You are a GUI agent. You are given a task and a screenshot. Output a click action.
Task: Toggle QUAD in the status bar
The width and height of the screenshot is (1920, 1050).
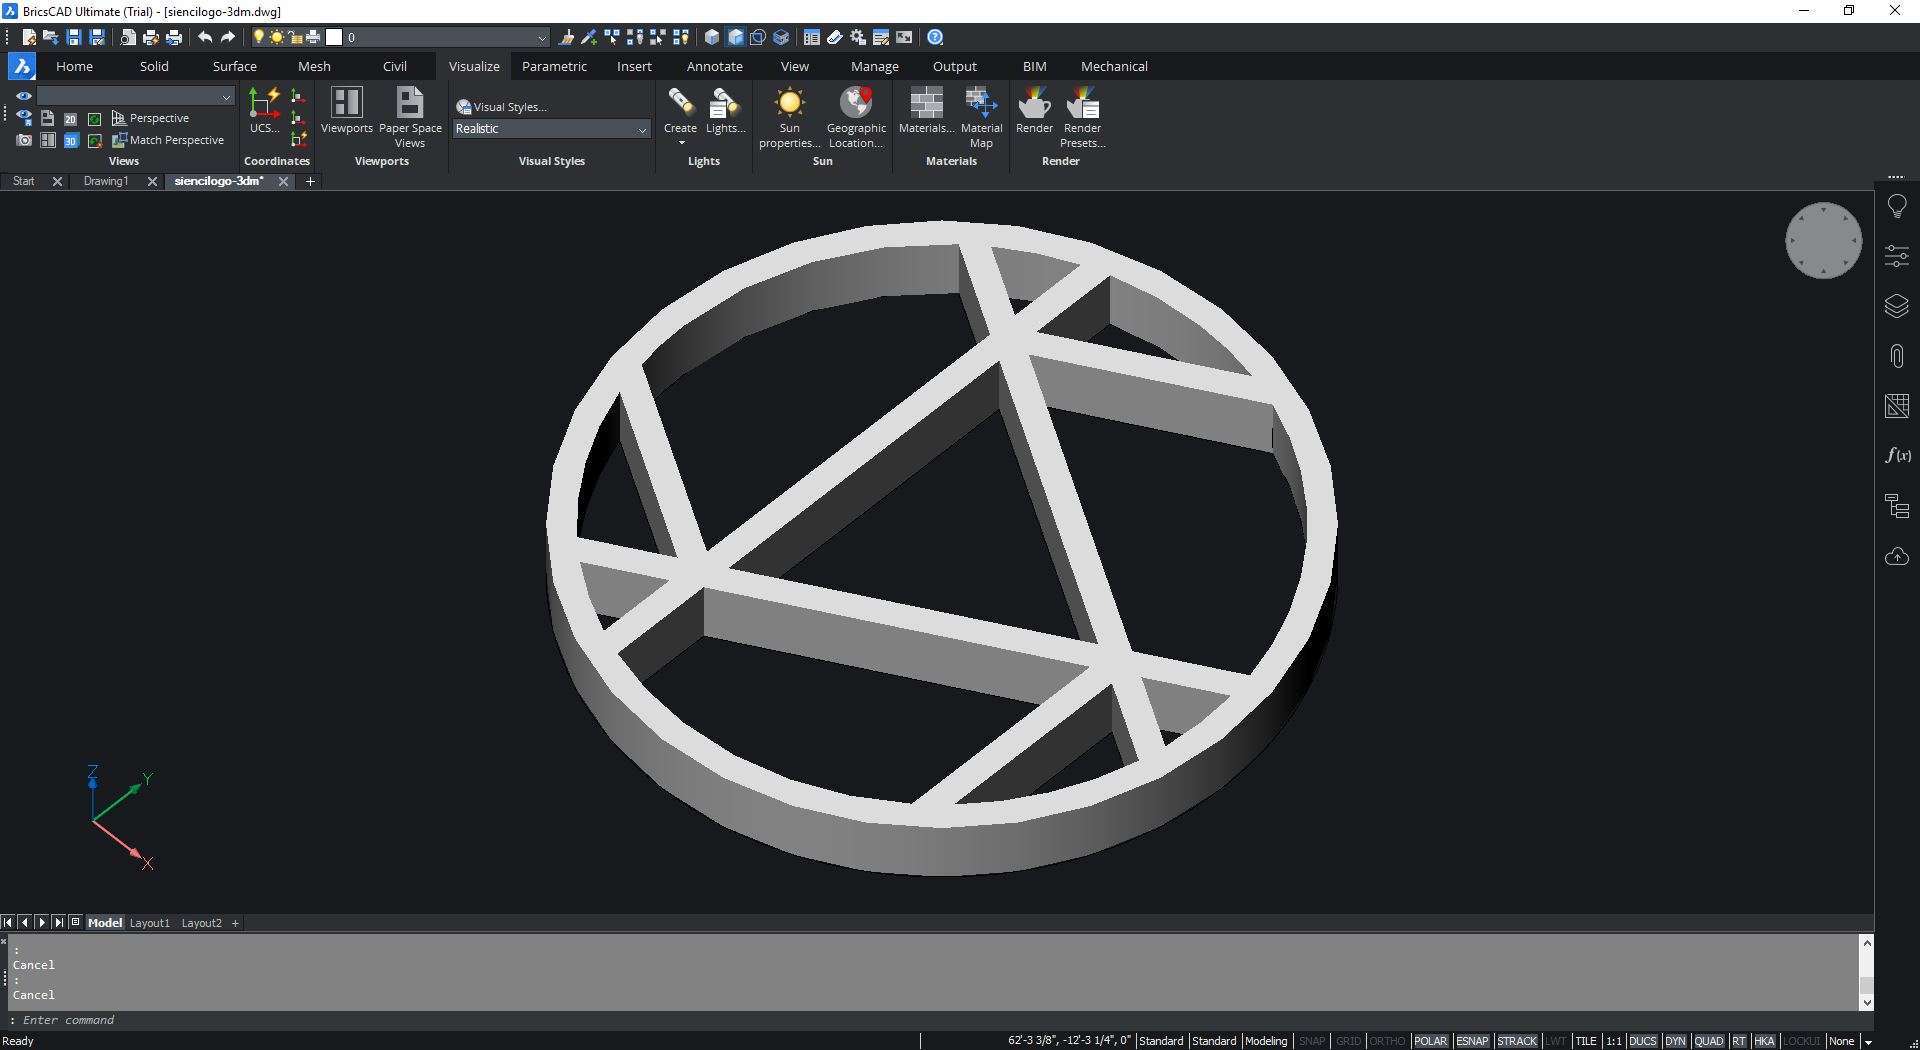click(x=1709, y=1041)
